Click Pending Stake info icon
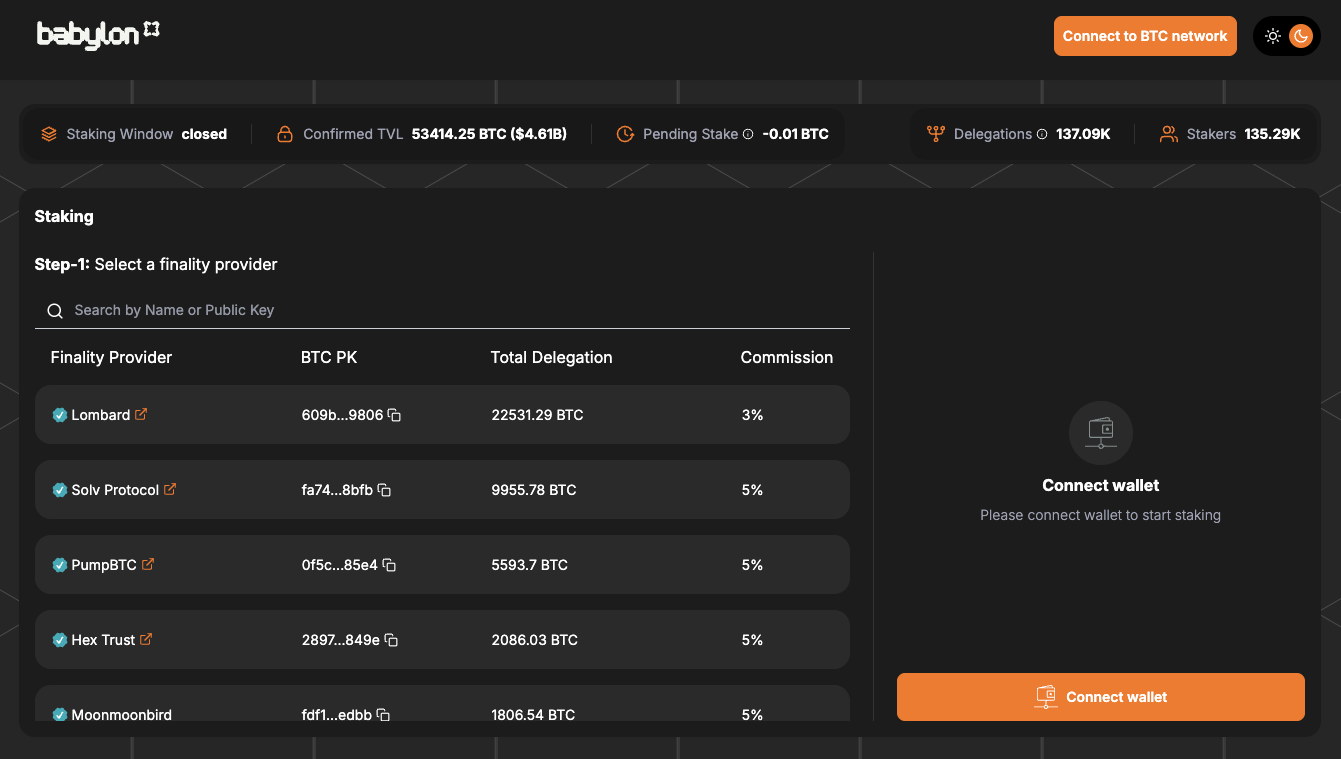 (748, 134)
